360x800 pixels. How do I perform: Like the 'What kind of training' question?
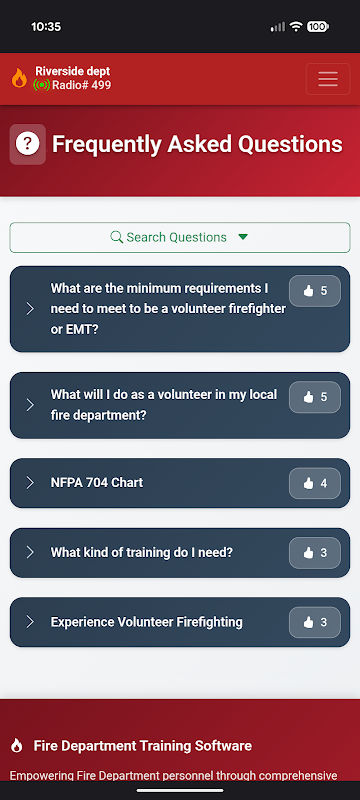pos(315,553)
